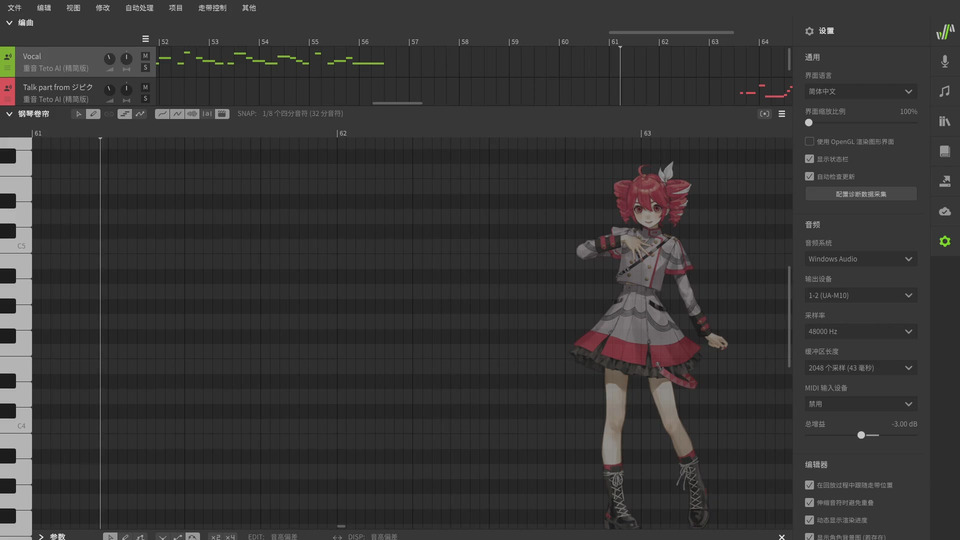
Task: Click the green settings gear in sidebar
Action: 945,241
